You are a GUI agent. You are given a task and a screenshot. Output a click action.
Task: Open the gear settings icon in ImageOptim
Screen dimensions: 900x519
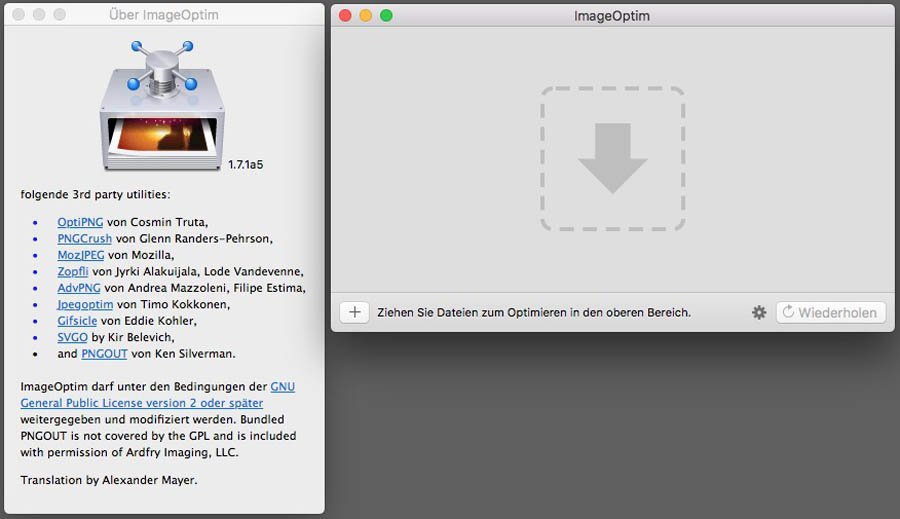759,312
